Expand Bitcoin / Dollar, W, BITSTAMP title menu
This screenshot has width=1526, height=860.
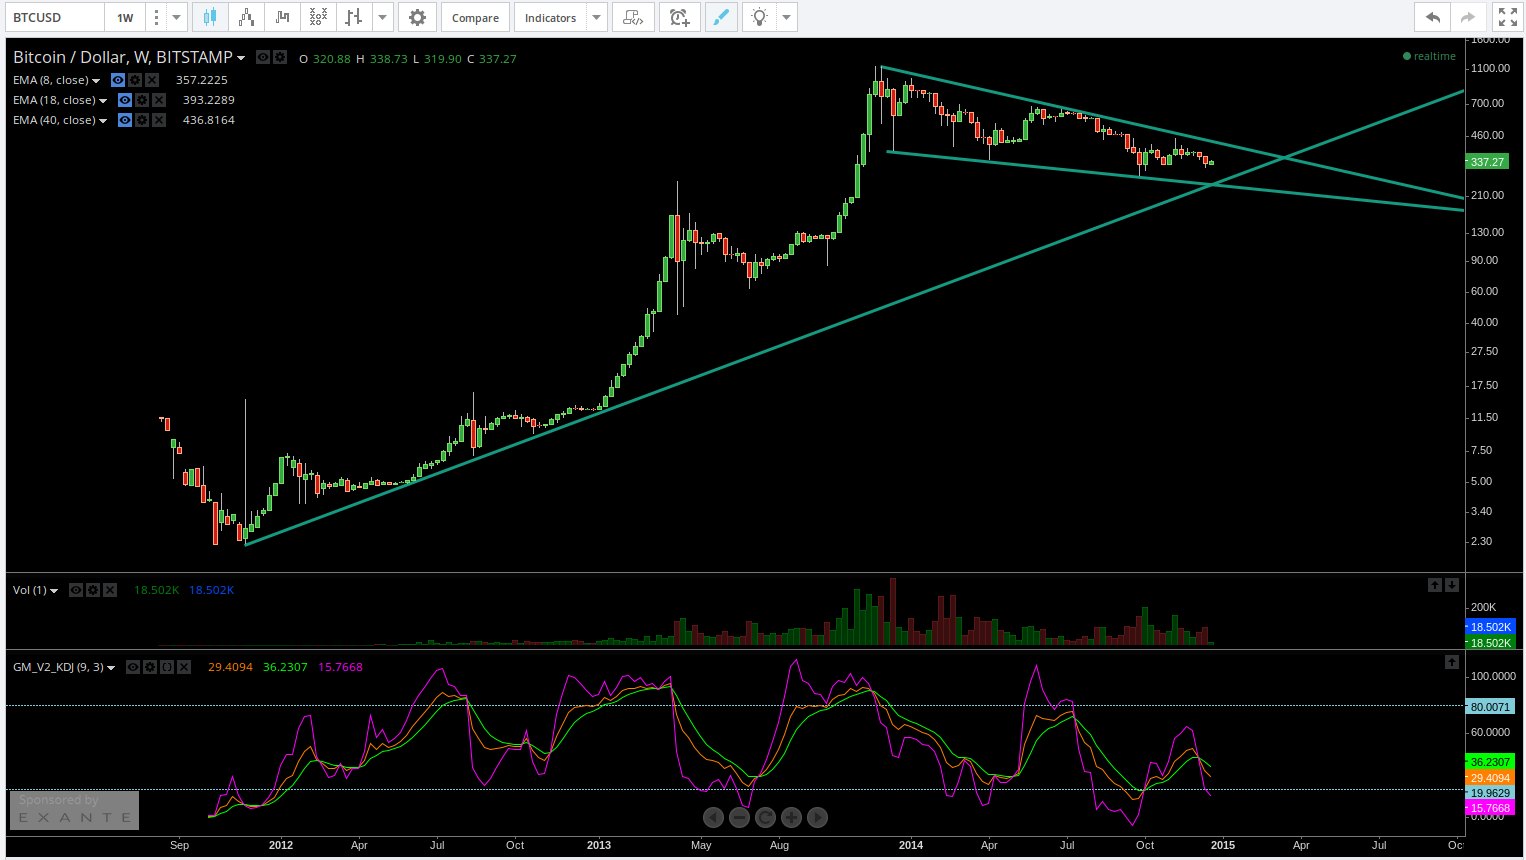pyautogui.click(x=241, y=58)
